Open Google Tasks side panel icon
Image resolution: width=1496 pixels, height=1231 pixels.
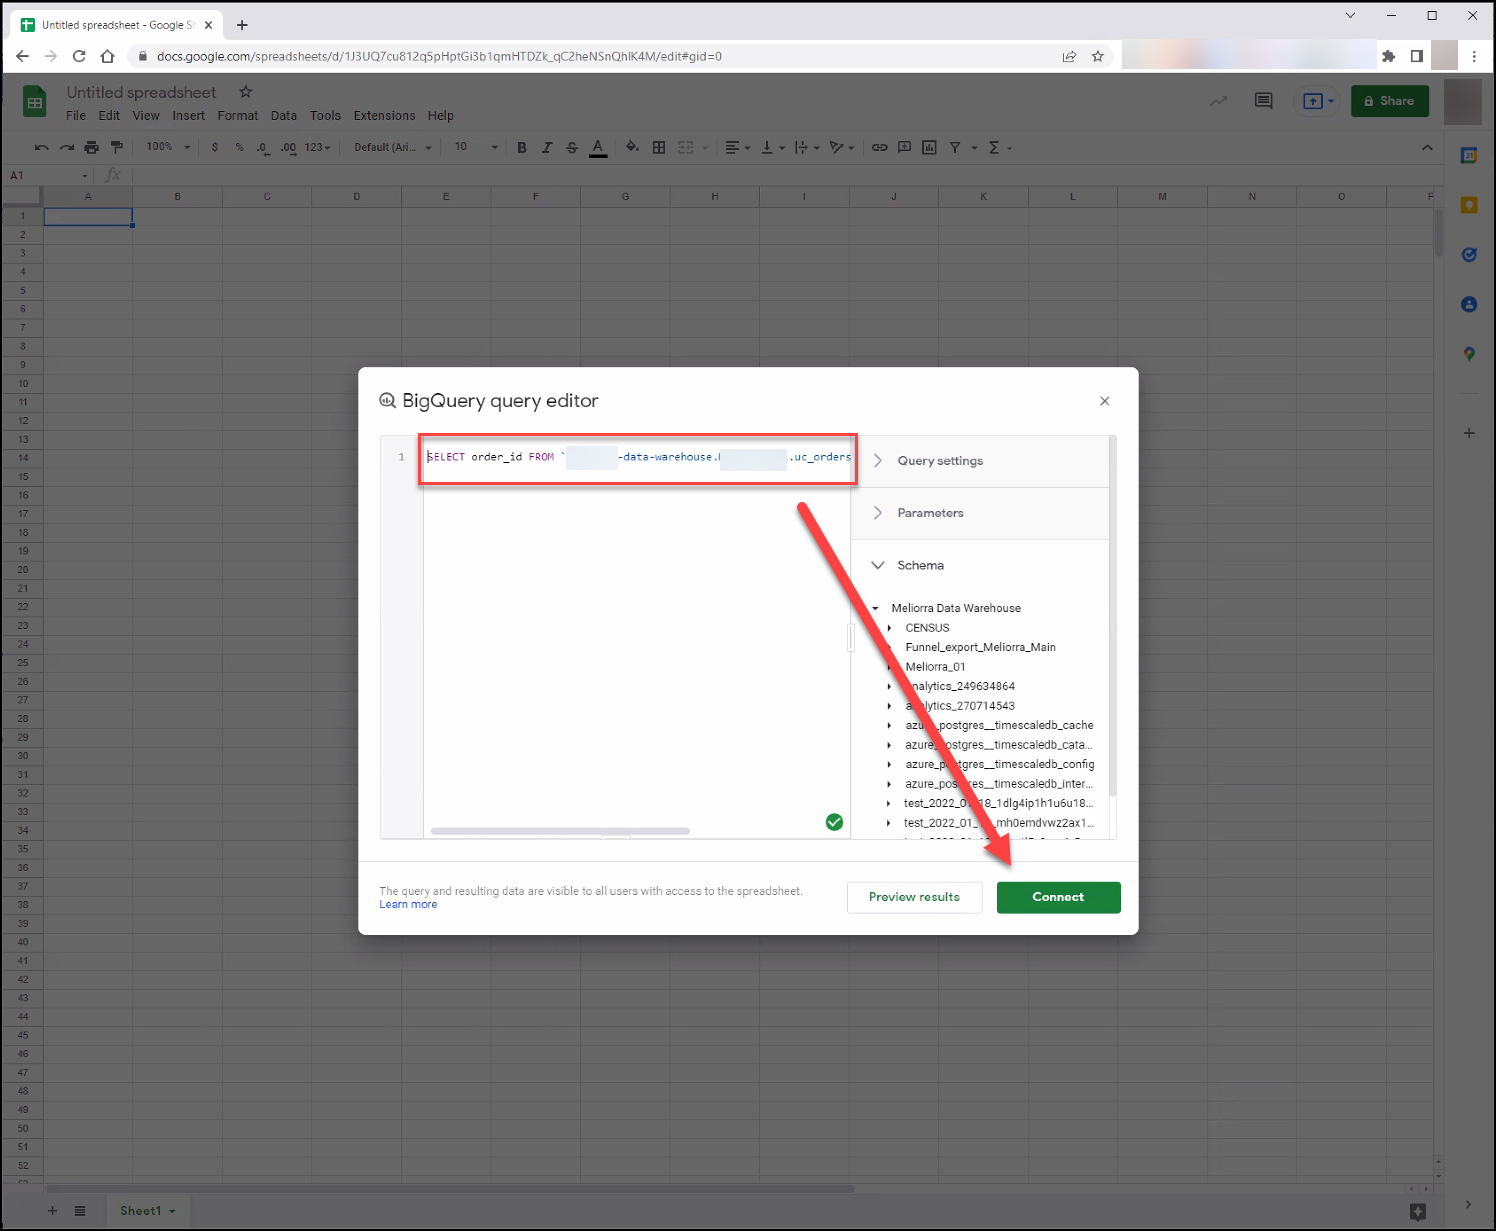[x=1469, y=254]
